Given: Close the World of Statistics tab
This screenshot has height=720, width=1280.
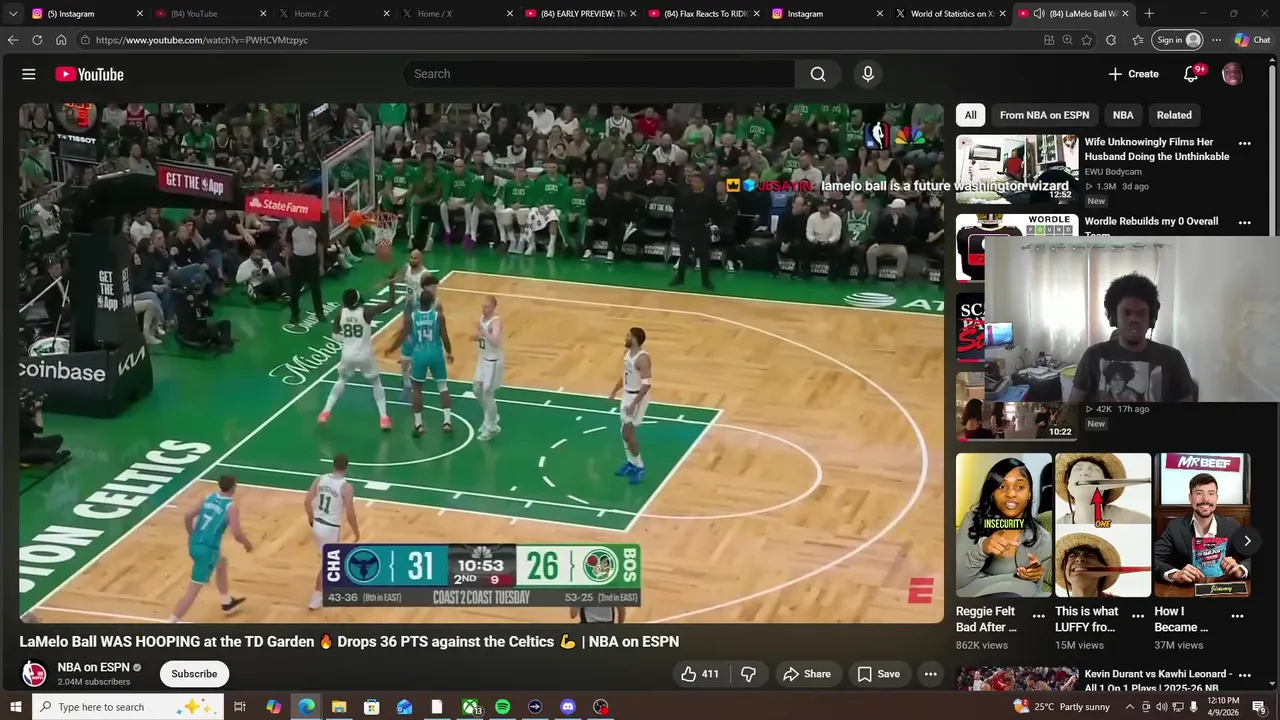Looking at the screenshot, I should (x=1002, y=14).
